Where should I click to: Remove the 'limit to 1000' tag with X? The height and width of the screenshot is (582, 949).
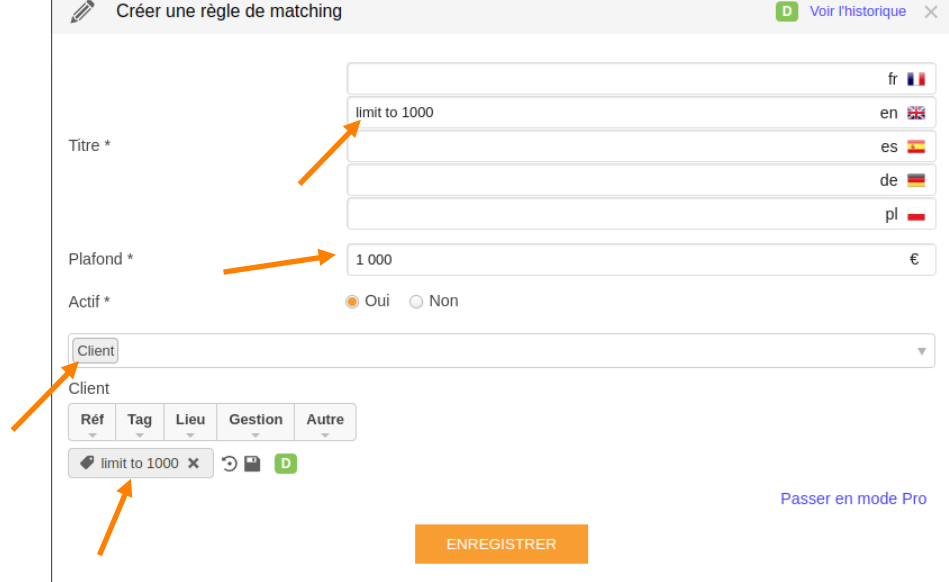(194, 463)
